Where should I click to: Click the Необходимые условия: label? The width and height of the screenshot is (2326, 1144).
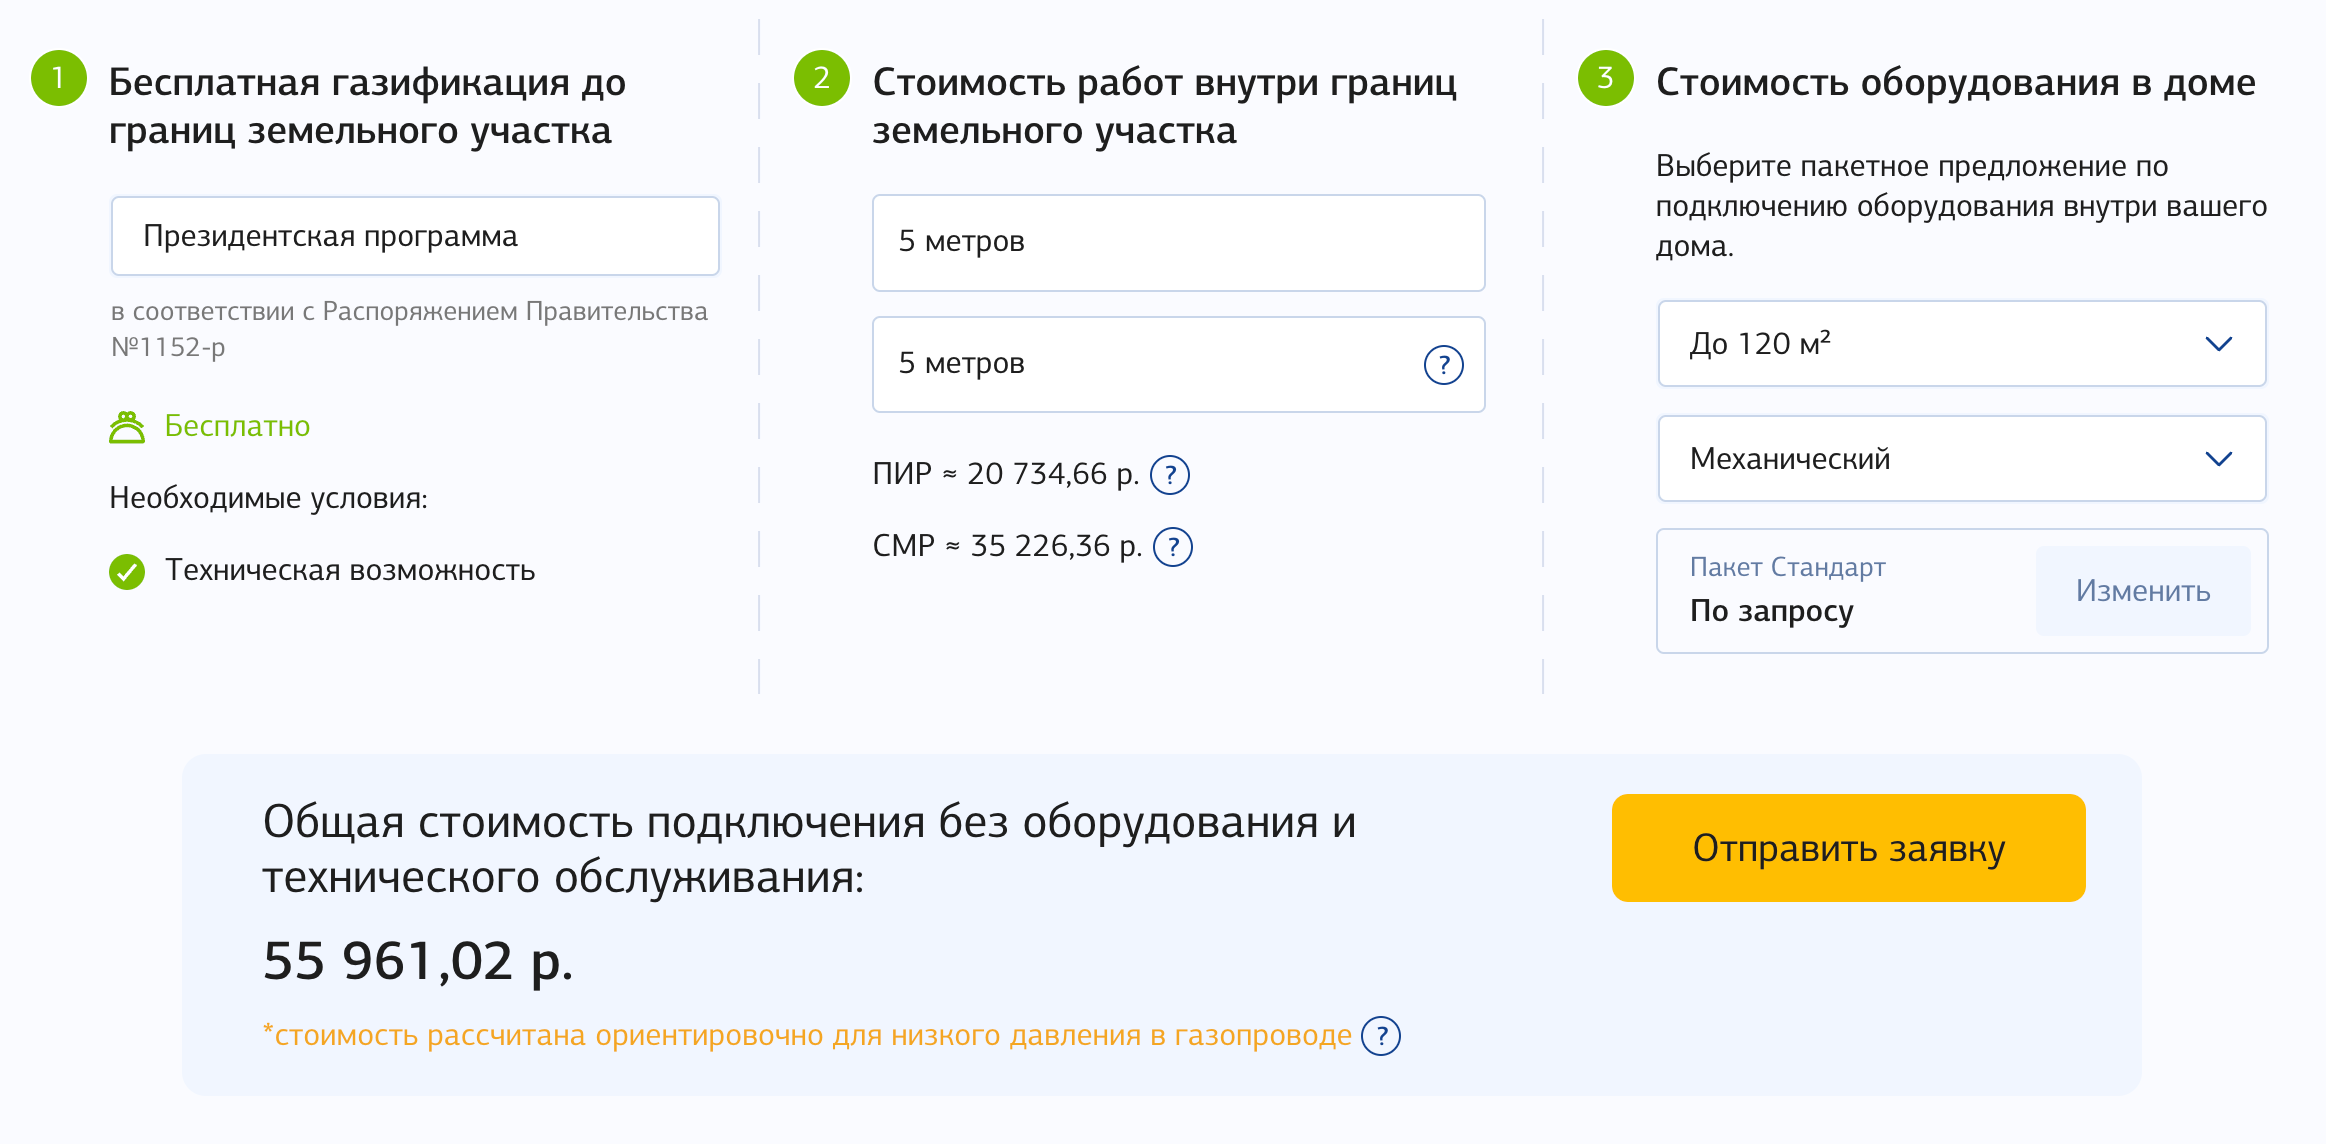click(268, 498)
